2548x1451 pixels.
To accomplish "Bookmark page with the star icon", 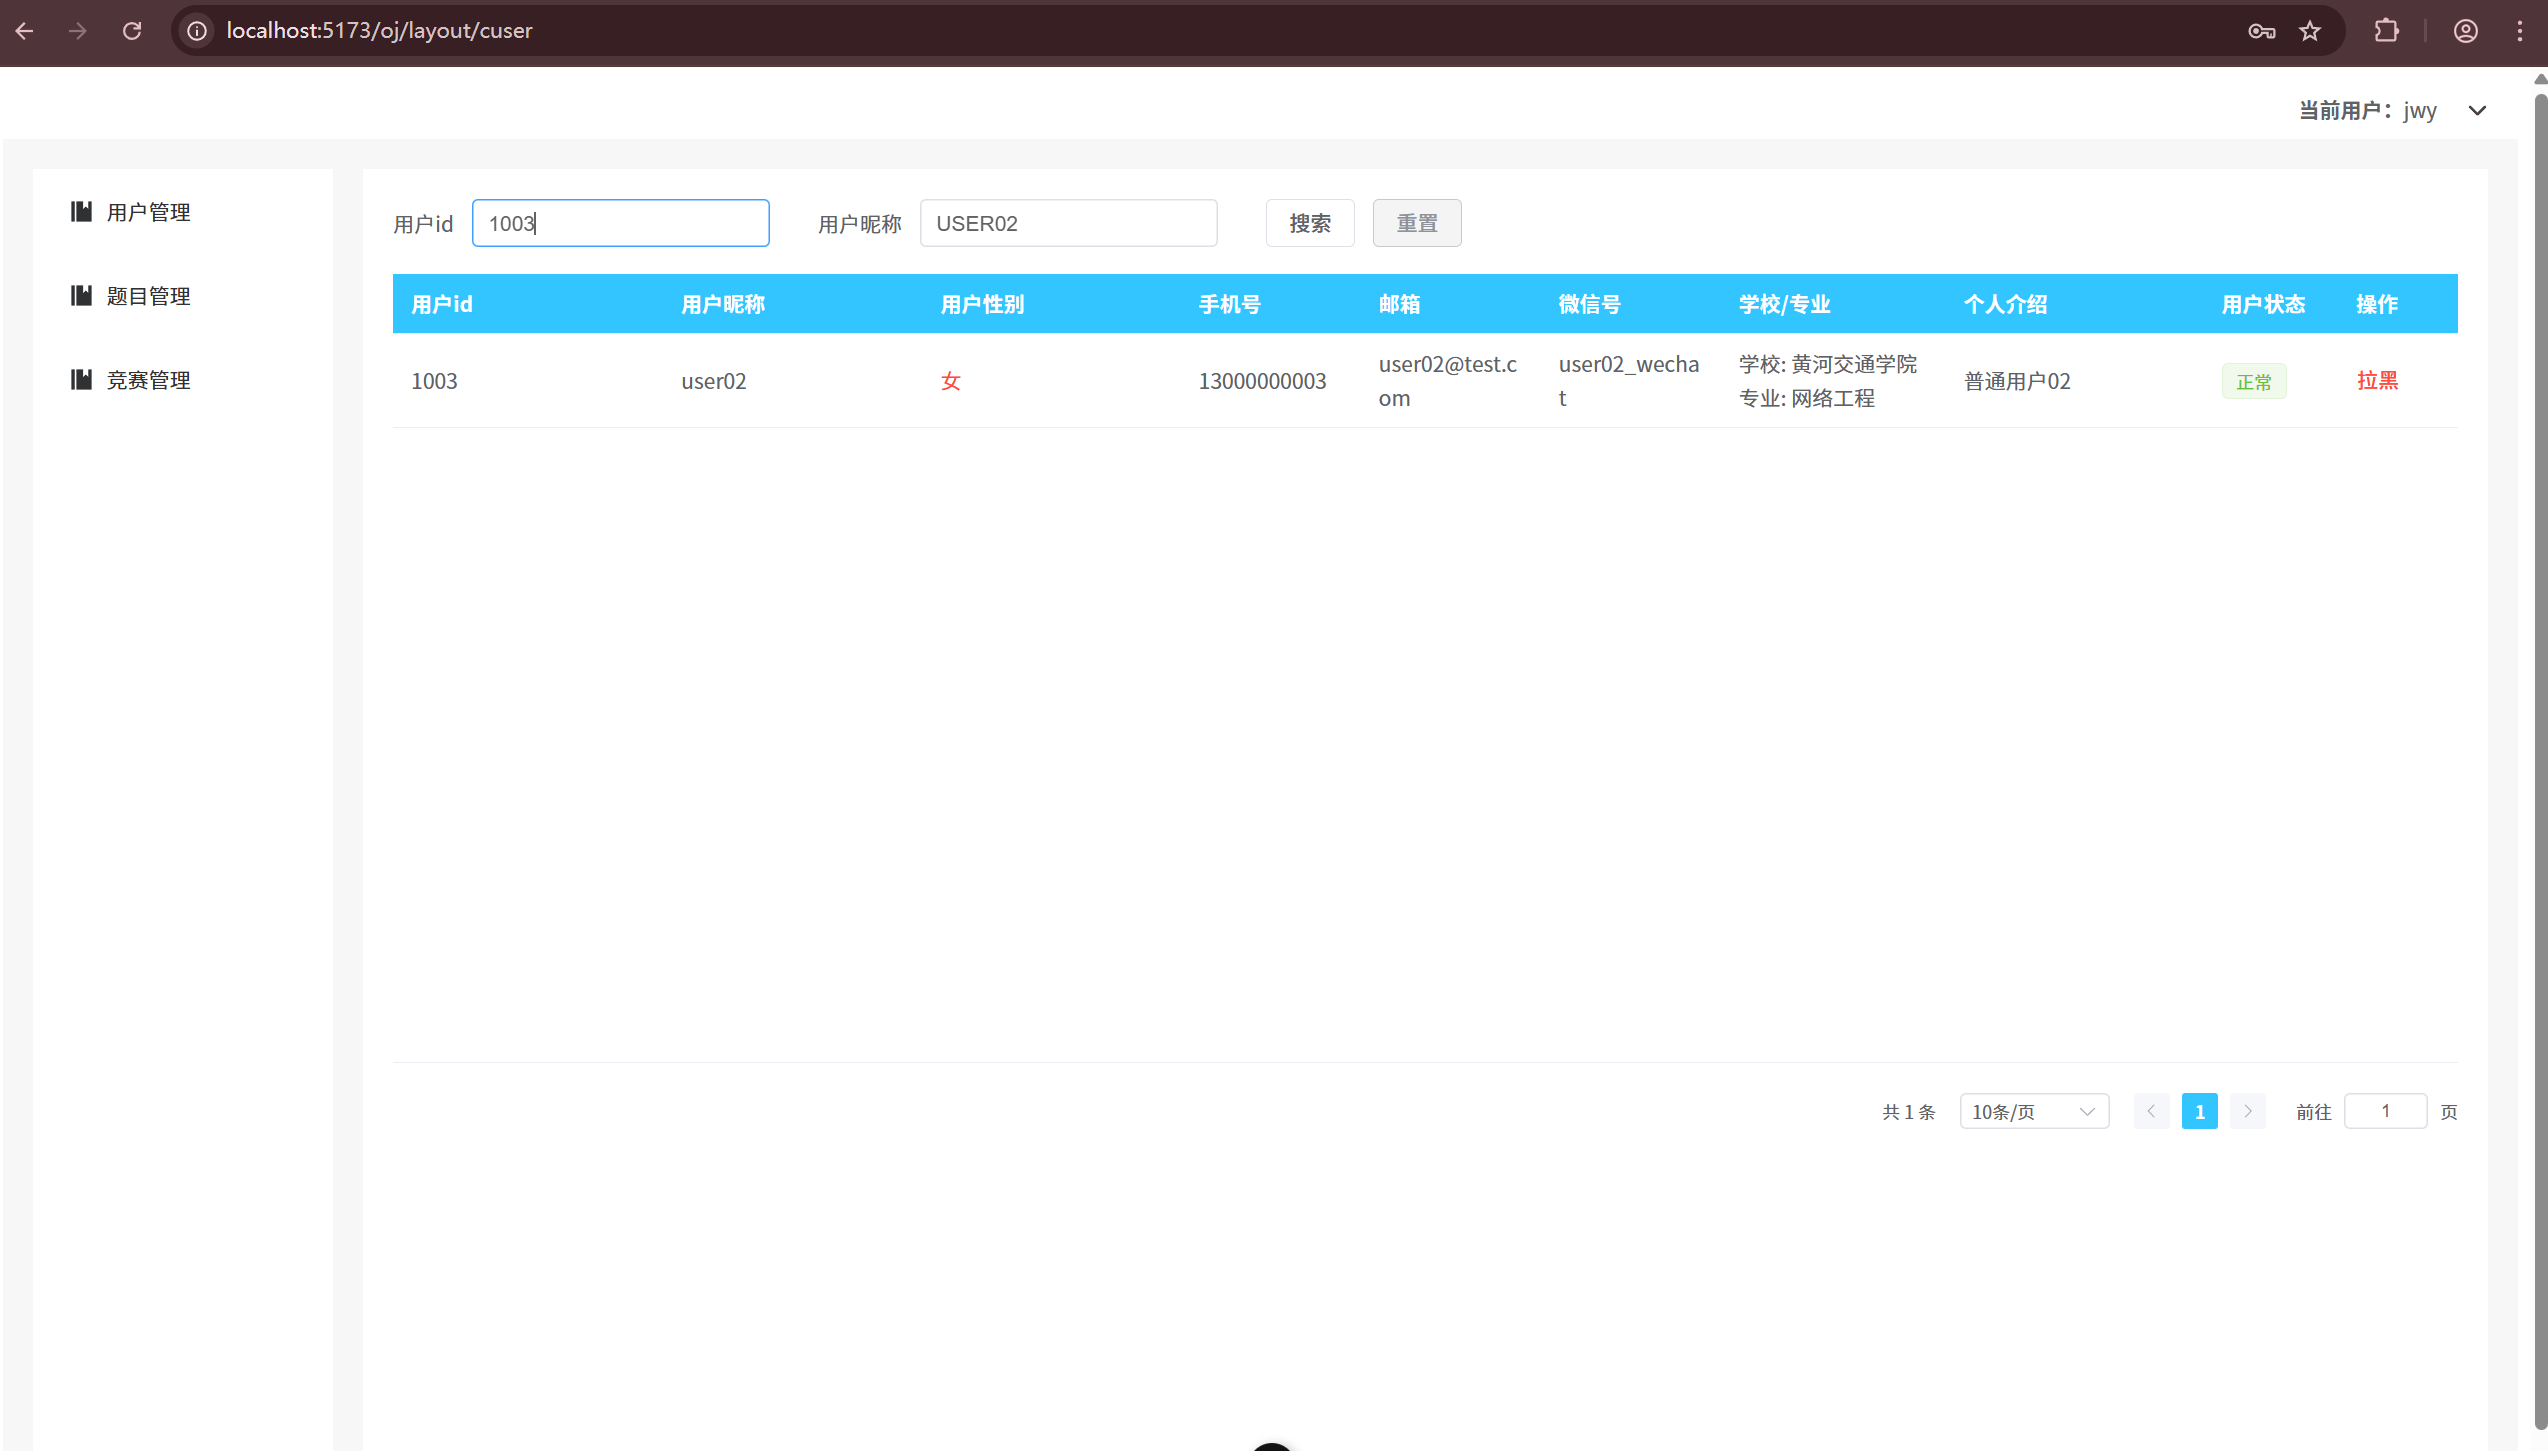I will coord(2309,31).
